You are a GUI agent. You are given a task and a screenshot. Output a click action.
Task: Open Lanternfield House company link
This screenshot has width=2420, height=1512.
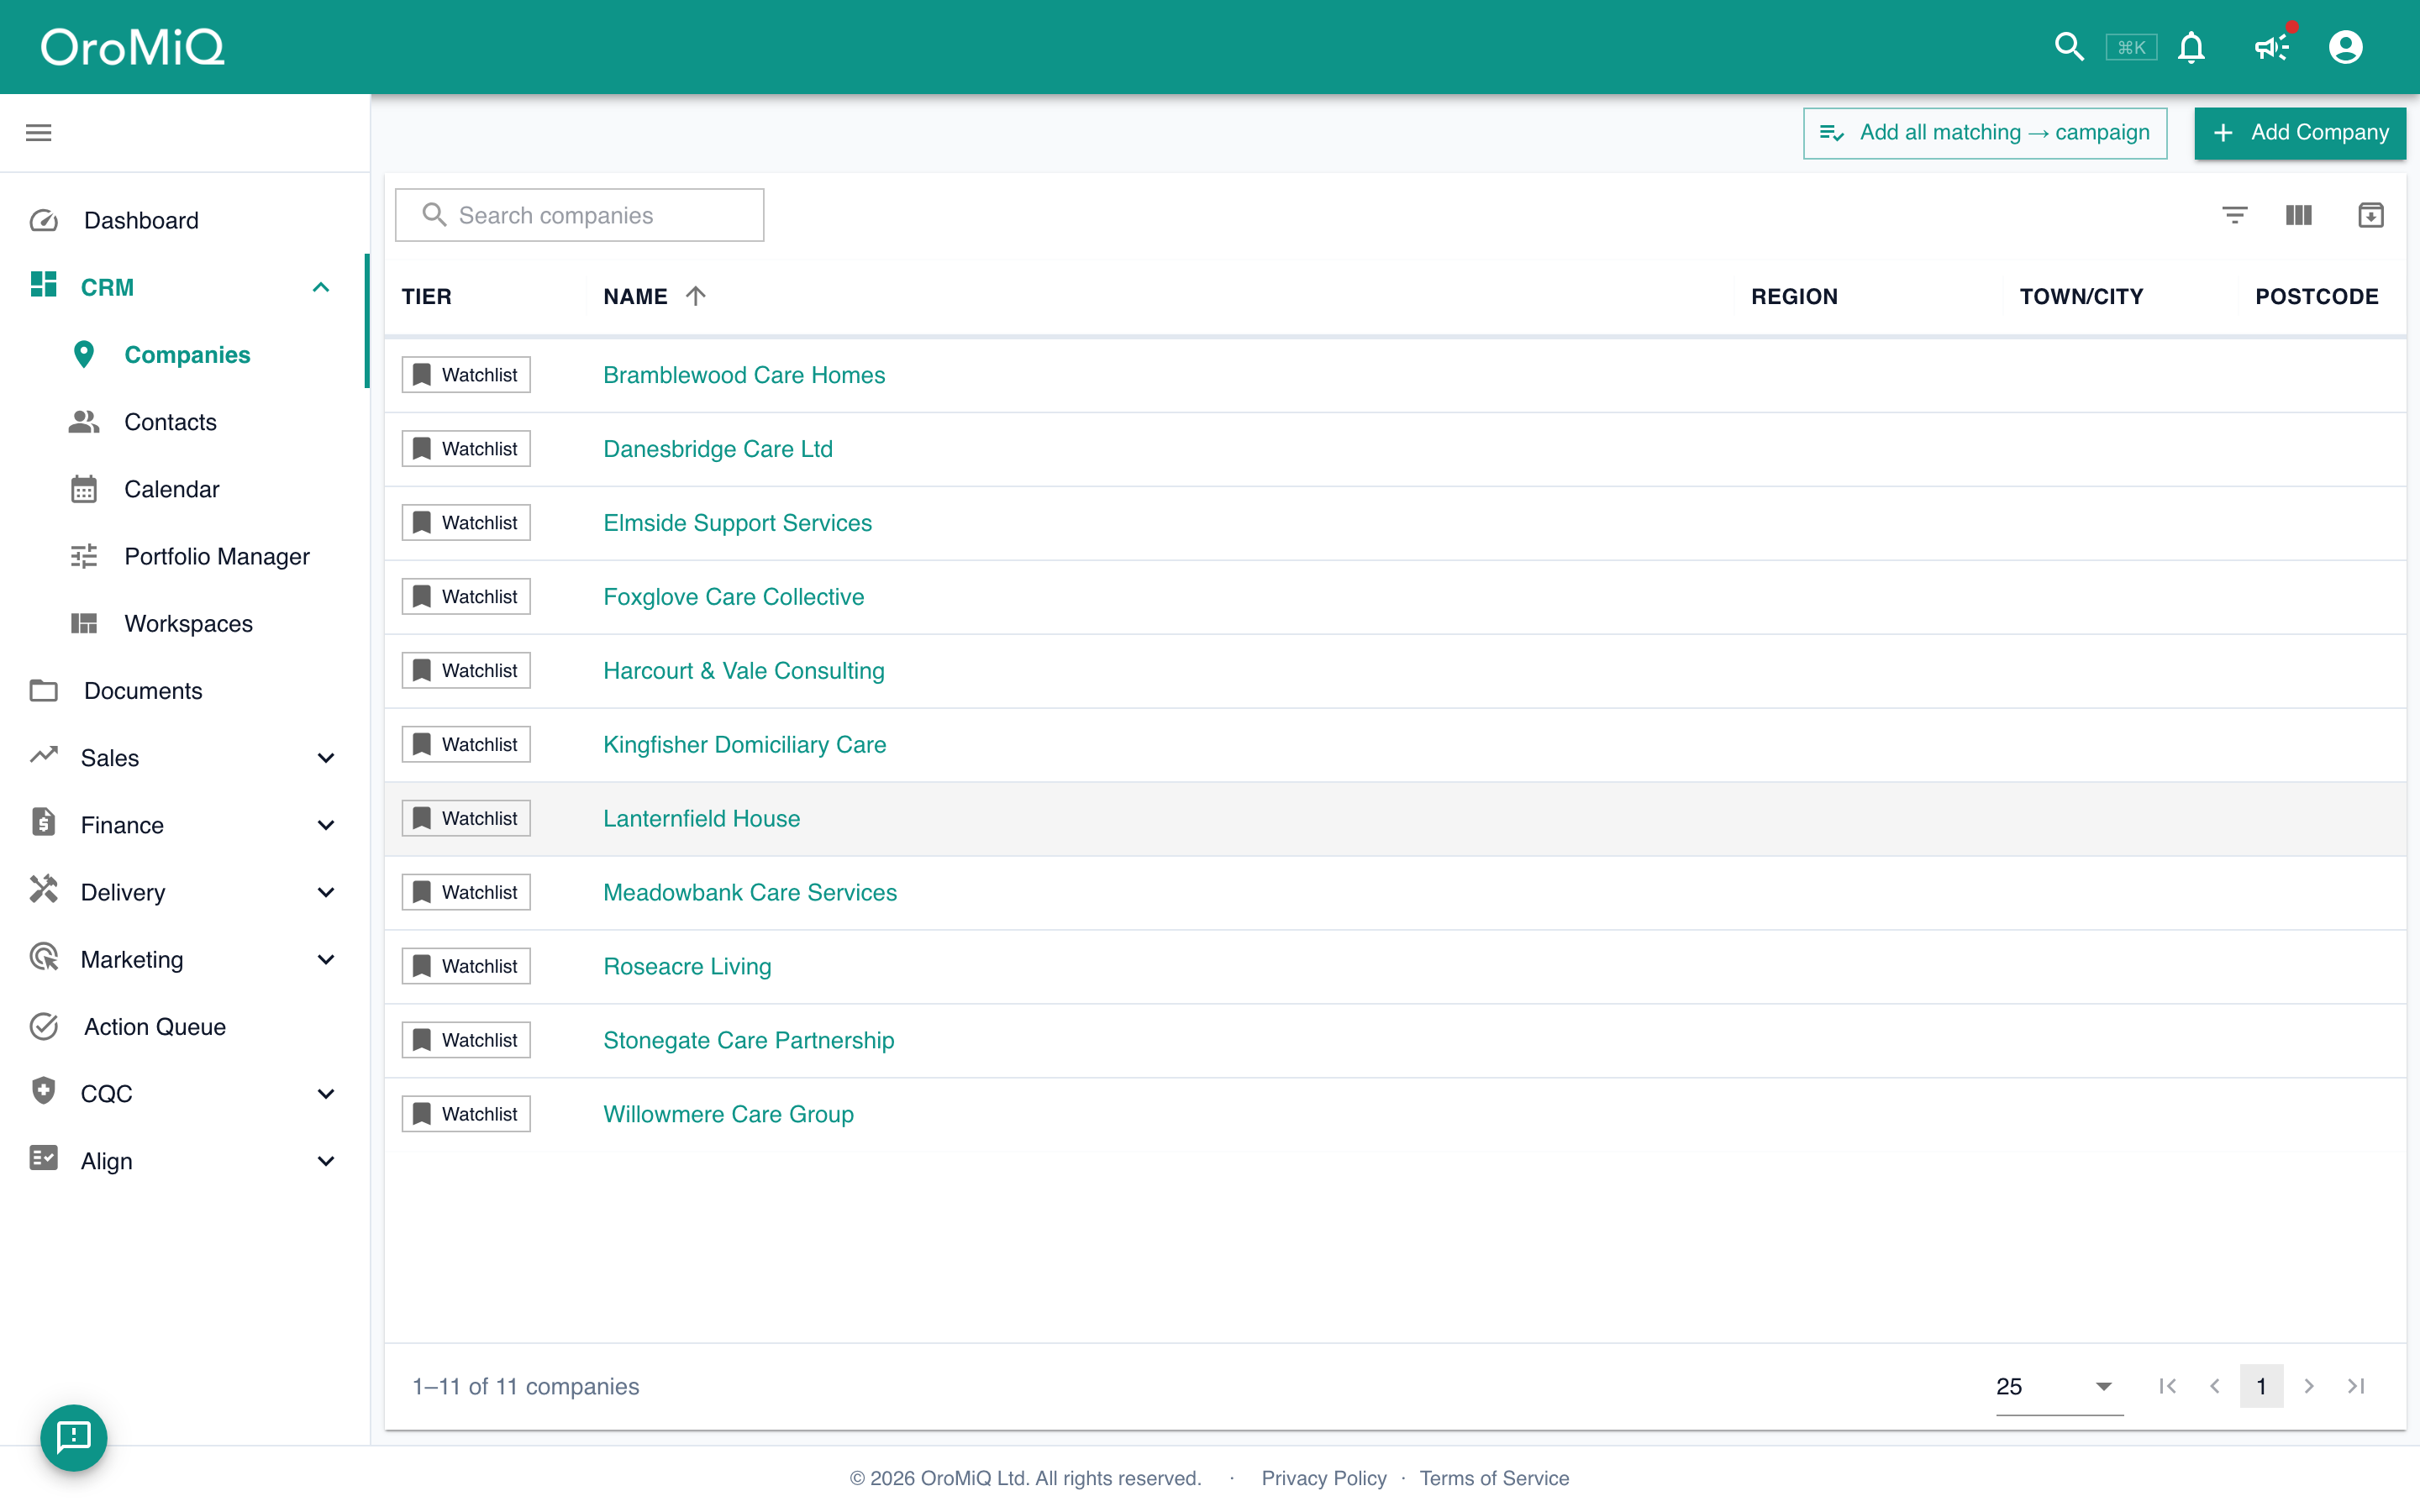tap(701, 819)
